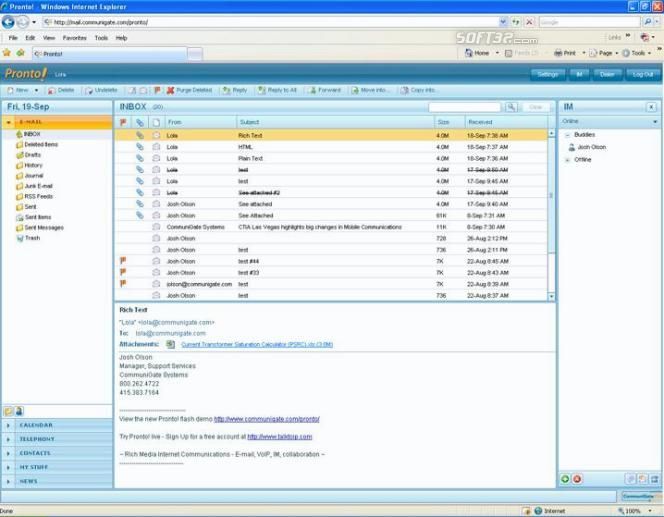
Task: Click the inbox search magnifier icon
Action: click(511, 107)
